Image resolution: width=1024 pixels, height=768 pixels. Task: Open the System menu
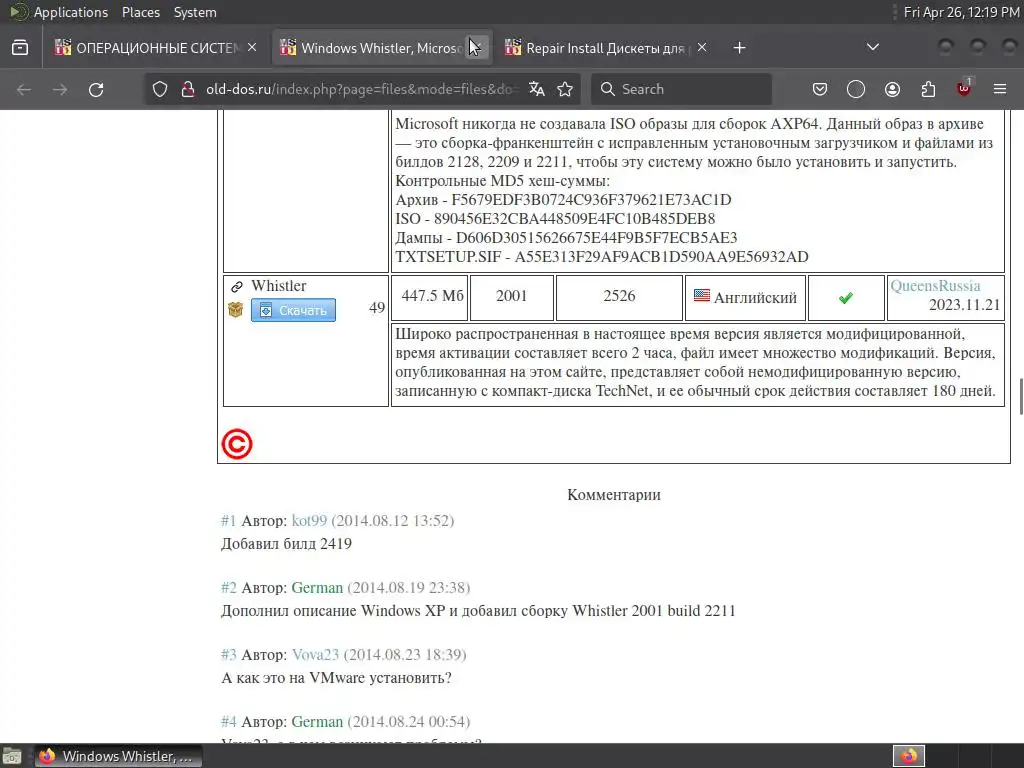point(195,12)
